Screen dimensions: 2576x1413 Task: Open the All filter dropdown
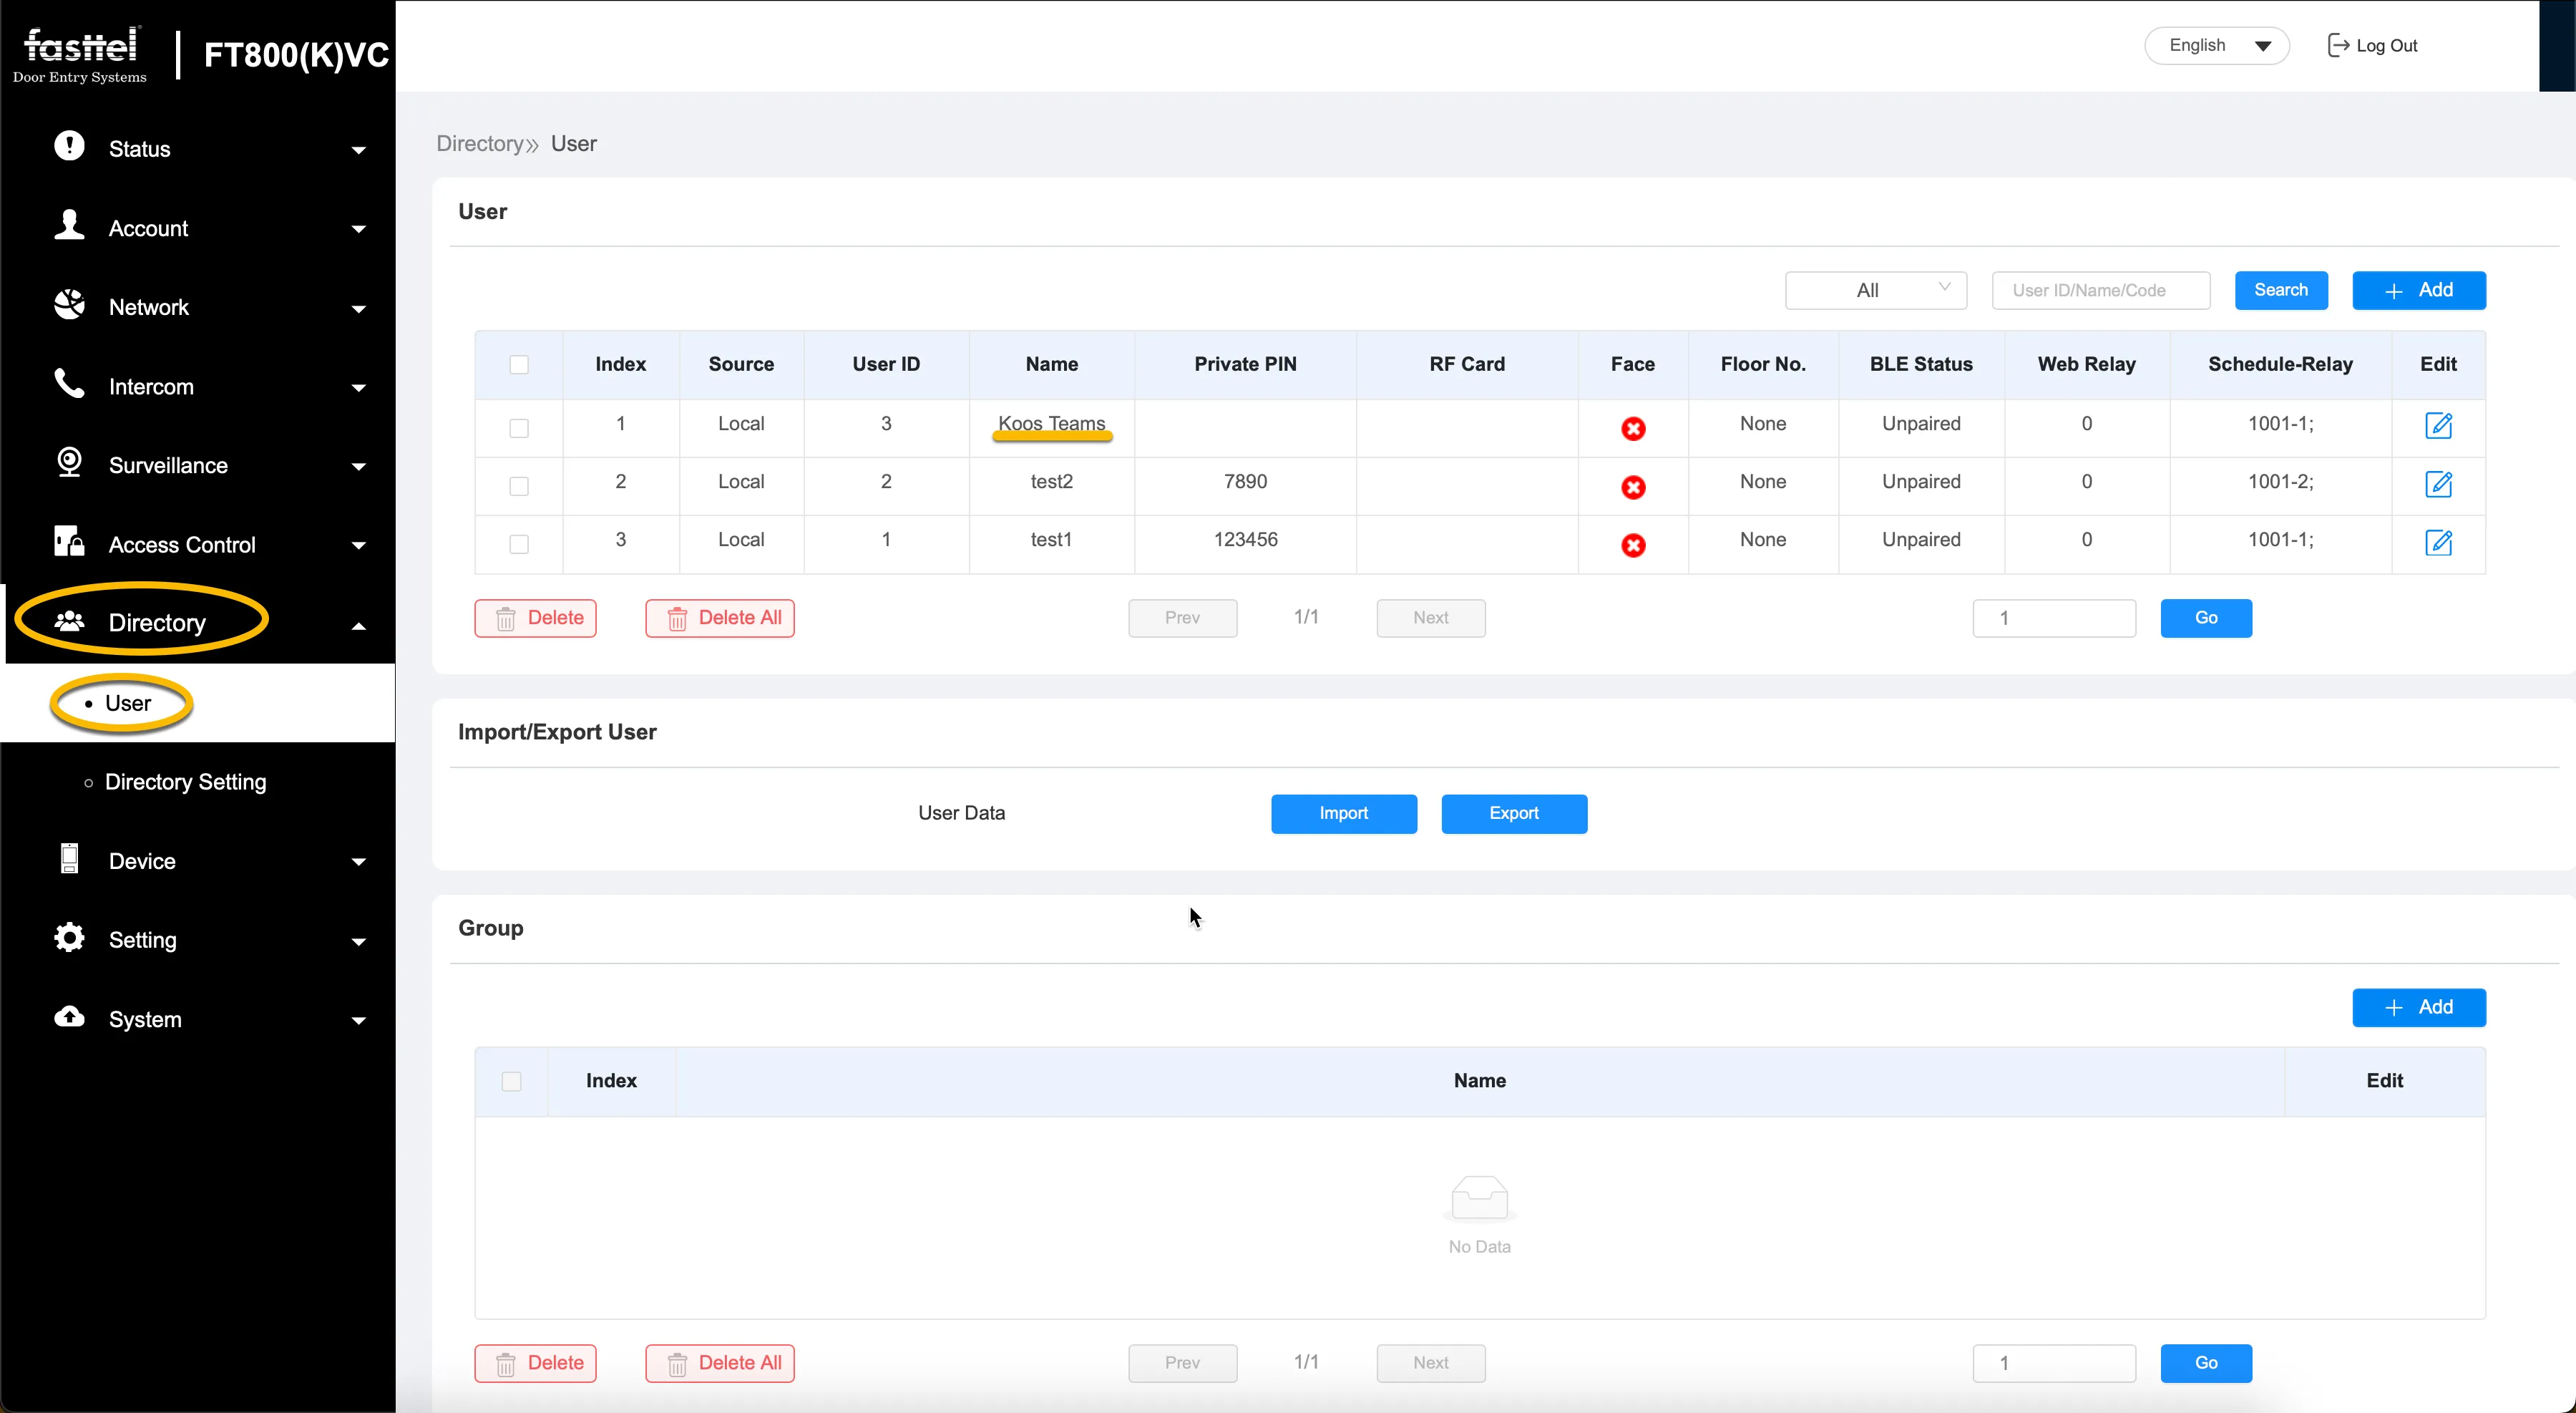tap(1875, 290)
